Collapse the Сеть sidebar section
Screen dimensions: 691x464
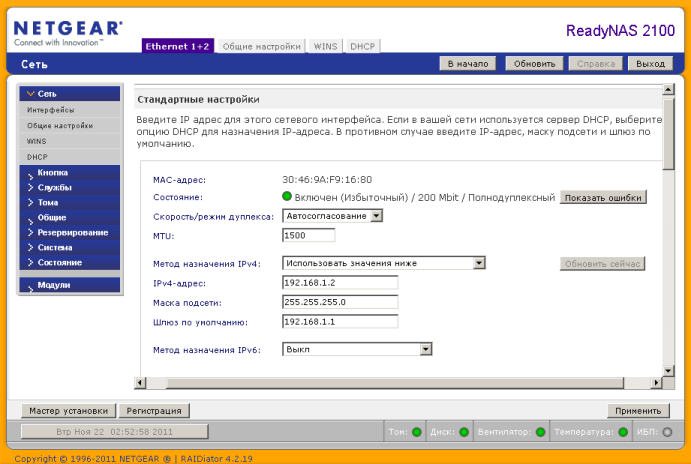tap(70, 93)
